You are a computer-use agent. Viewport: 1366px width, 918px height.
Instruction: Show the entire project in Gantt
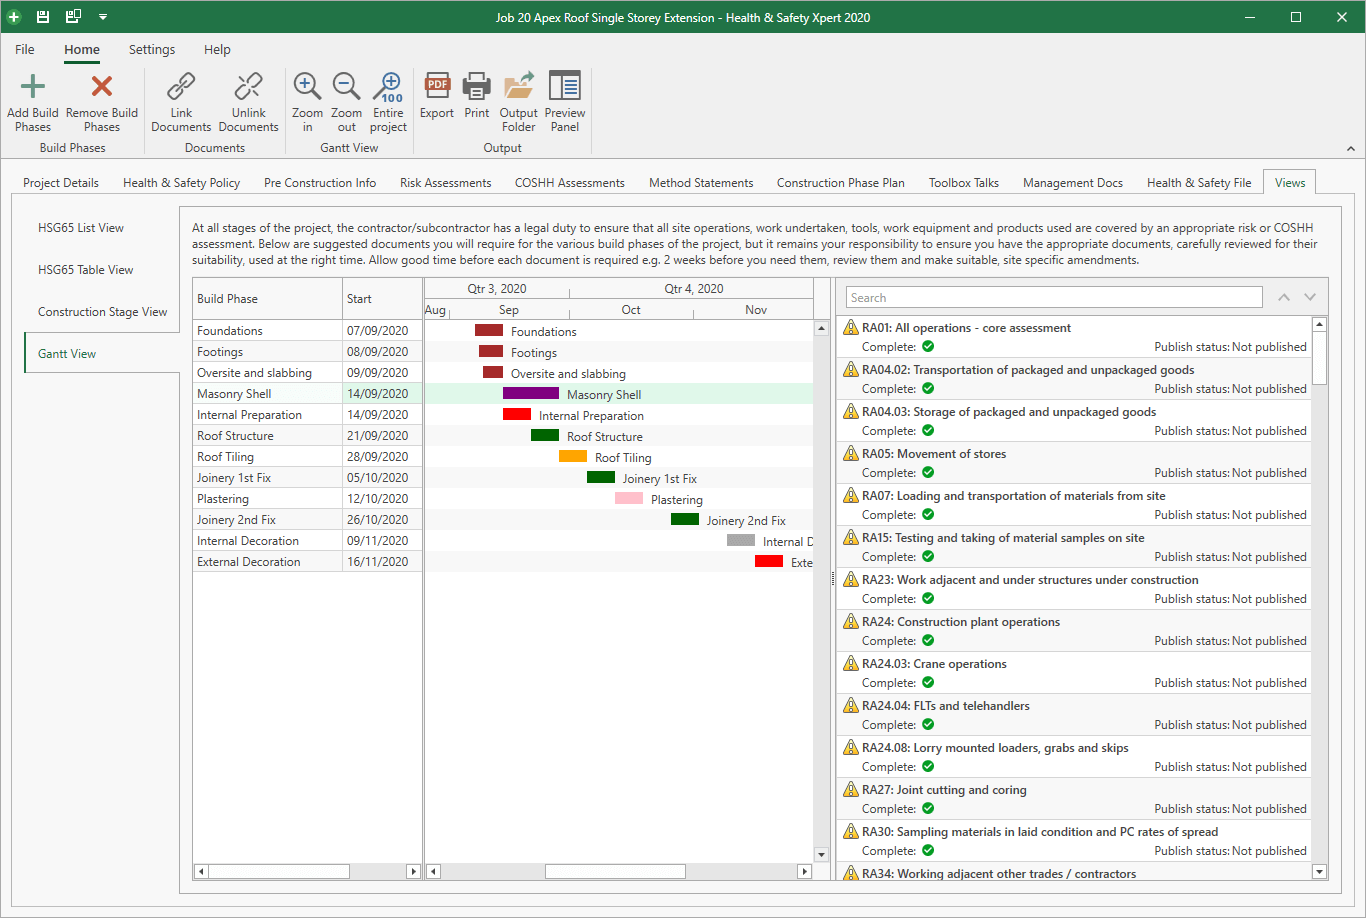coord(388,87)
